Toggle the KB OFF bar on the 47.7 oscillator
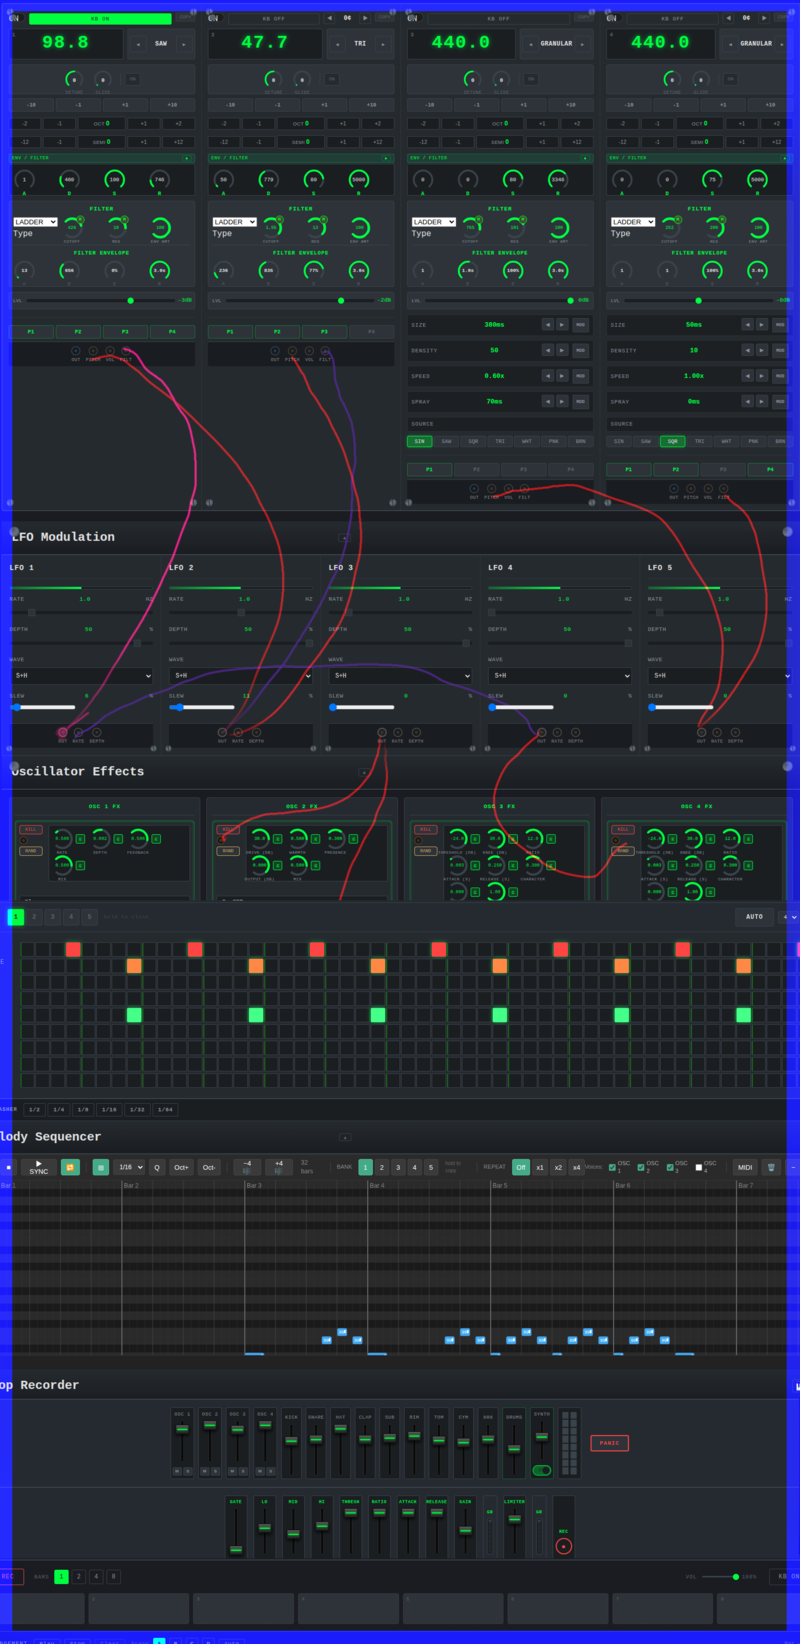Viewport: 800px width, 1644px height. point(273,19)
